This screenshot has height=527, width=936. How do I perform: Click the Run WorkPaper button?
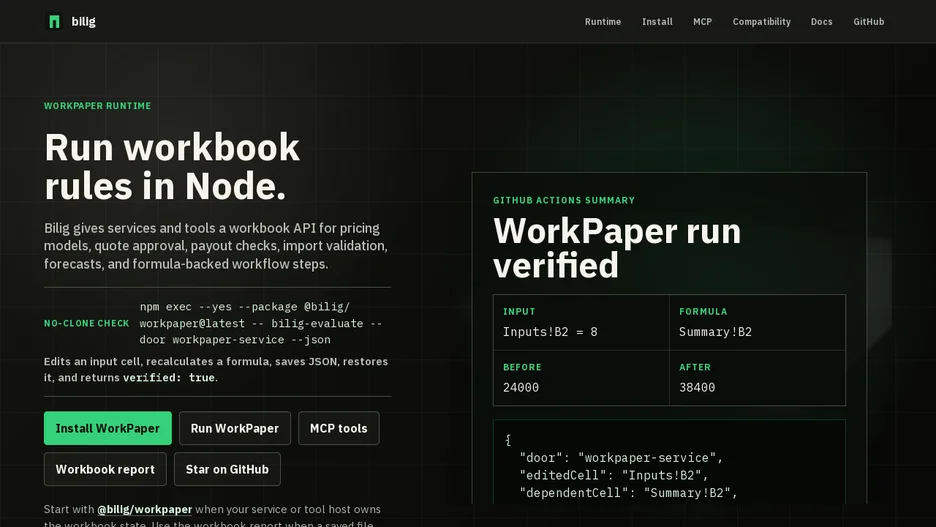(235, 428)
